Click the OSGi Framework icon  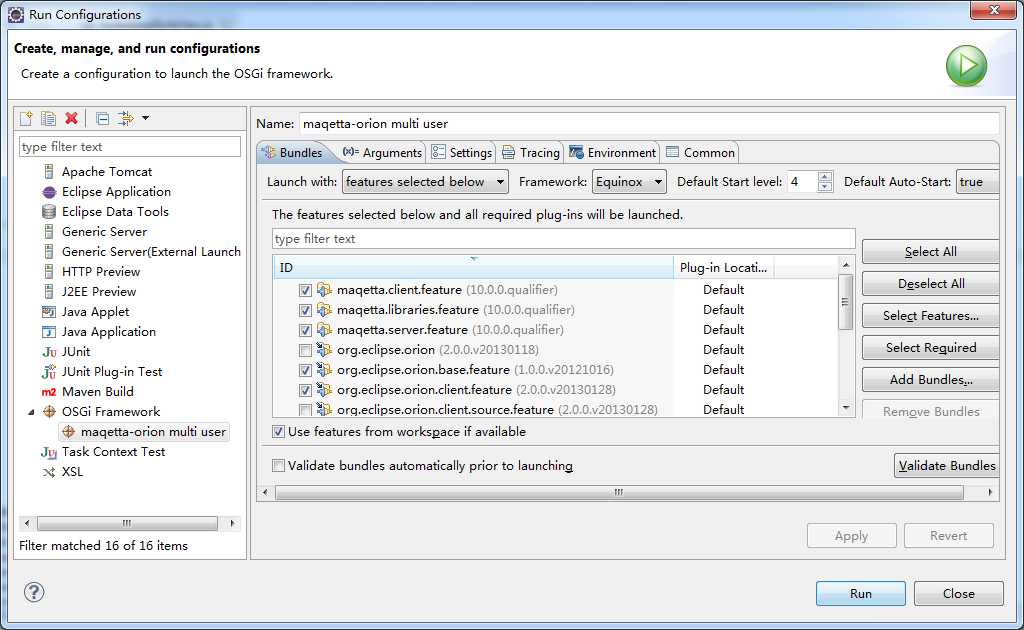(x=49, y=412)
